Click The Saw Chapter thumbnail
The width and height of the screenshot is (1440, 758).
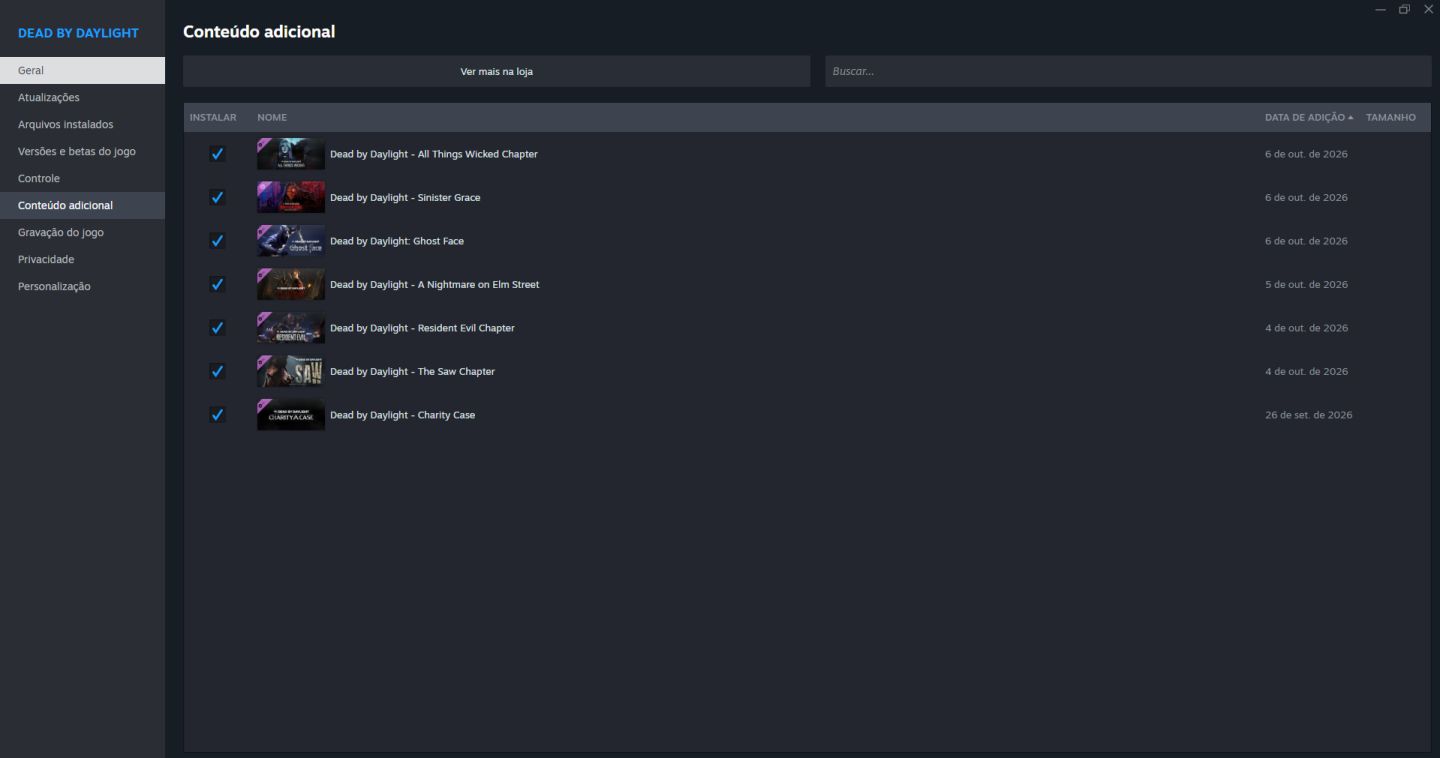click(291, 371)
